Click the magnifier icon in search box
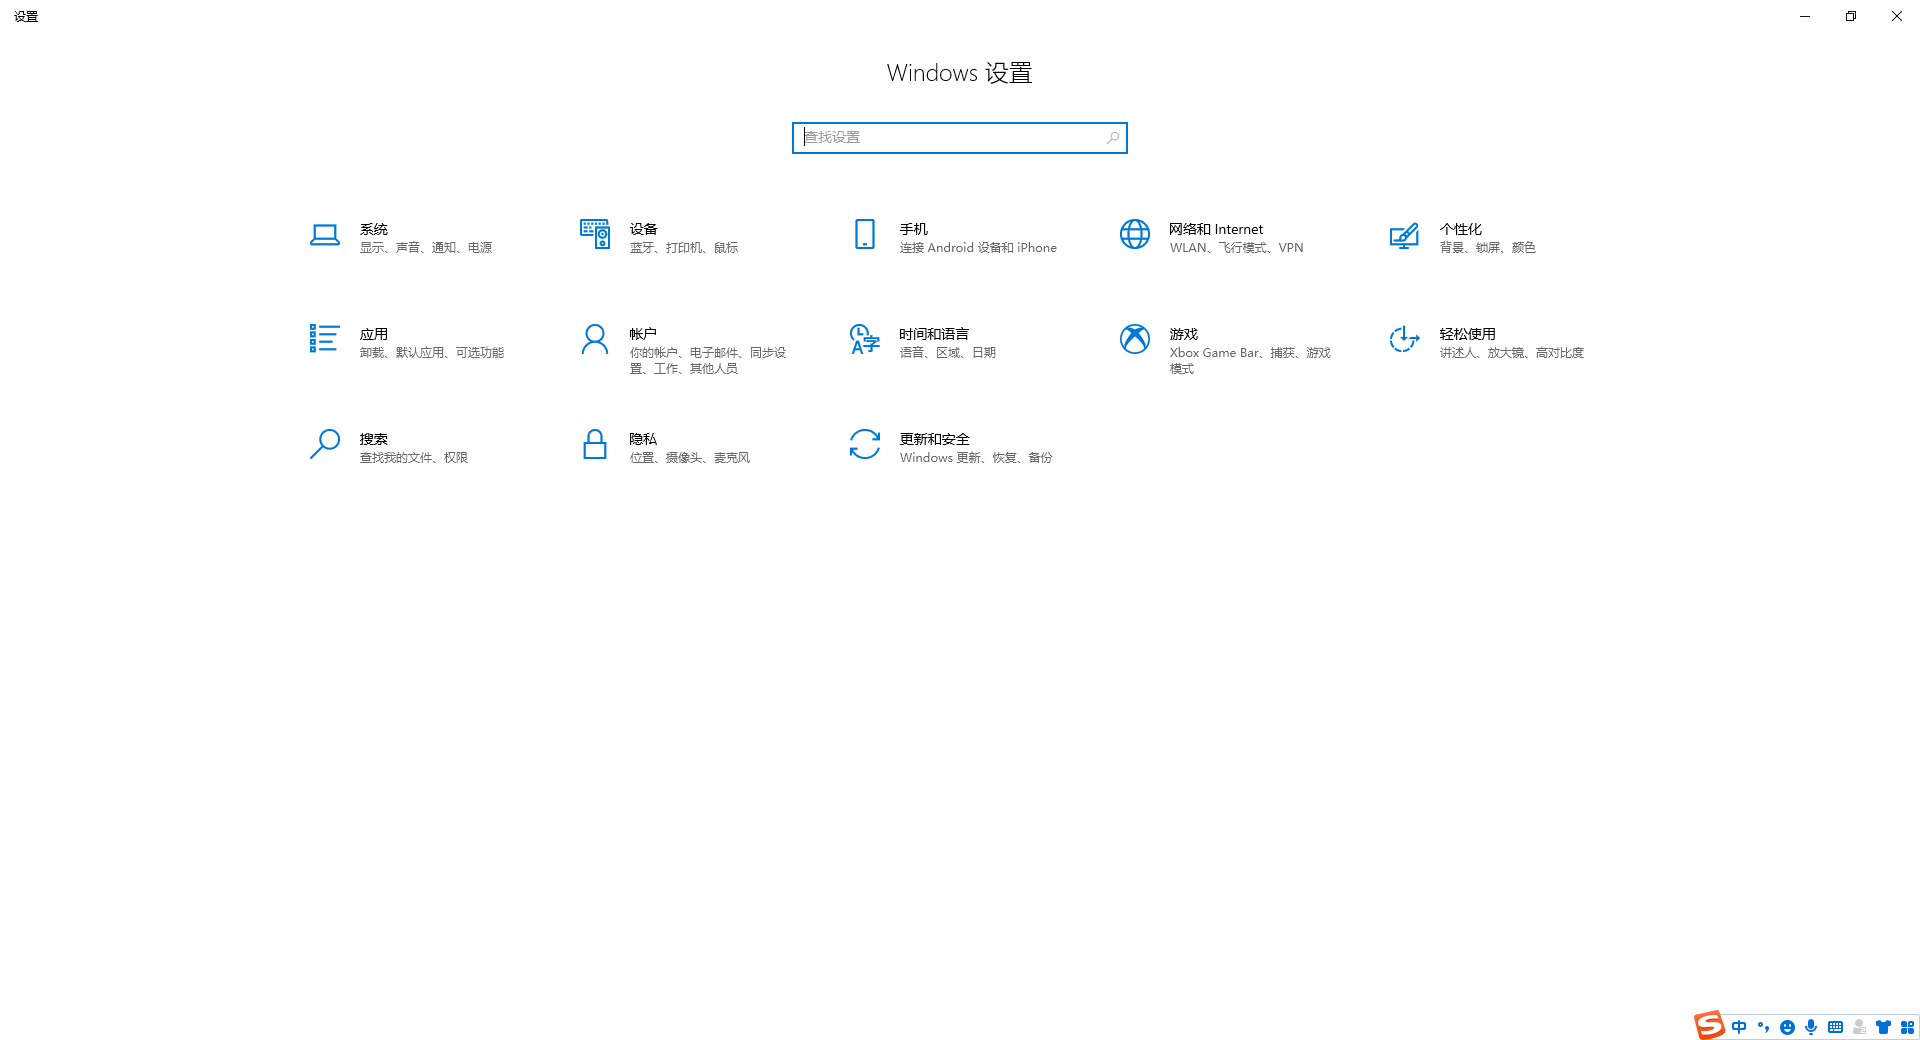This screenshot has height=1040, width=1920. [1112, 138]
